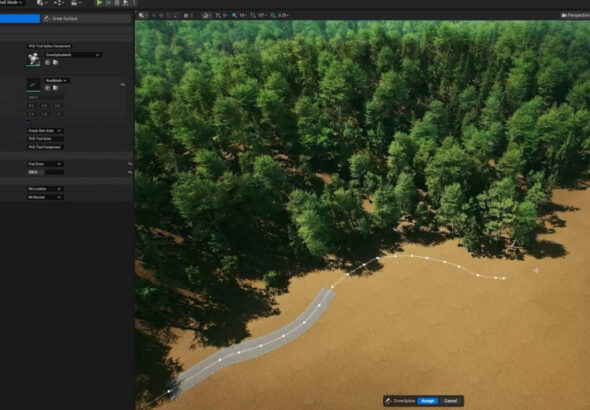The width and height of the screenshot is (590, 410).
Task: Browse to spline mesh asset folder icon
Action: click(x=56, y=62)
